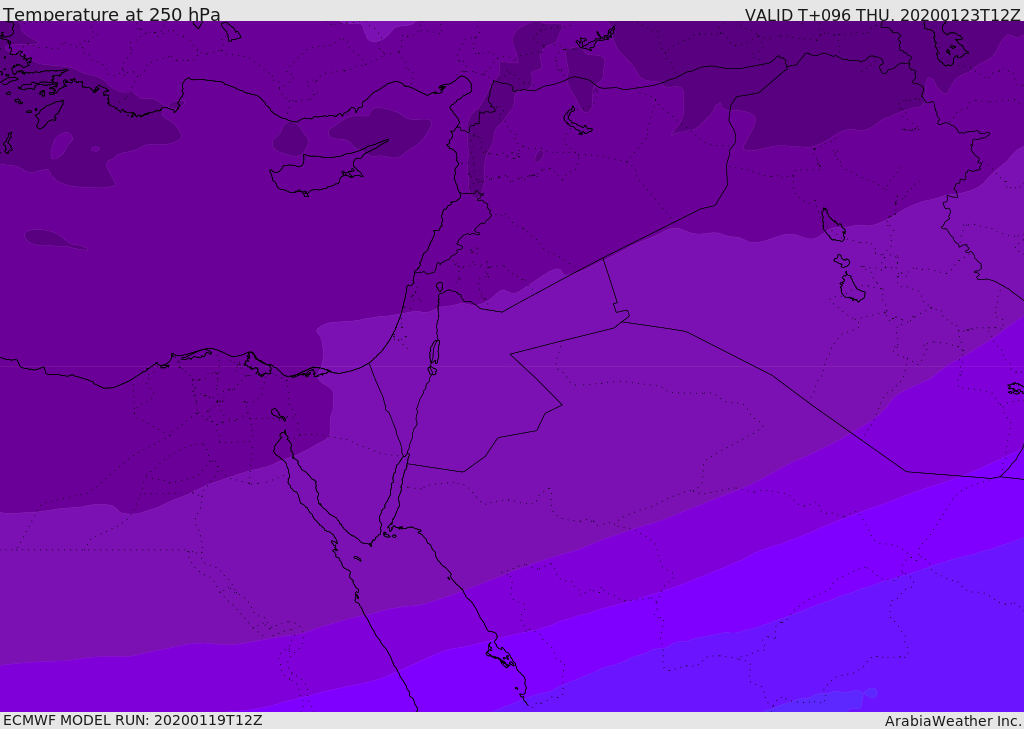Click the 'Temperature at 250 hPa' title
The image size is (1024, 729).
112,14
